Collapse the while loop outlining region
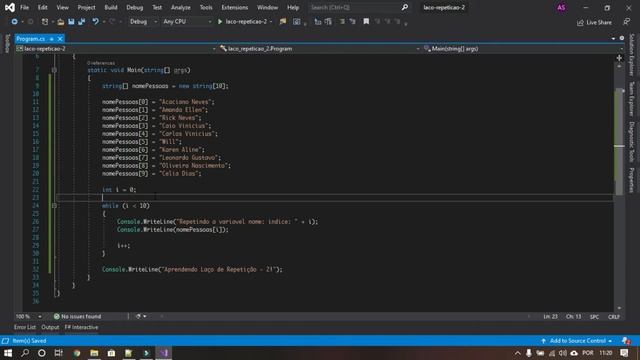Image resolution: width=640 pixels, height=360 pixels. point(54,206)
